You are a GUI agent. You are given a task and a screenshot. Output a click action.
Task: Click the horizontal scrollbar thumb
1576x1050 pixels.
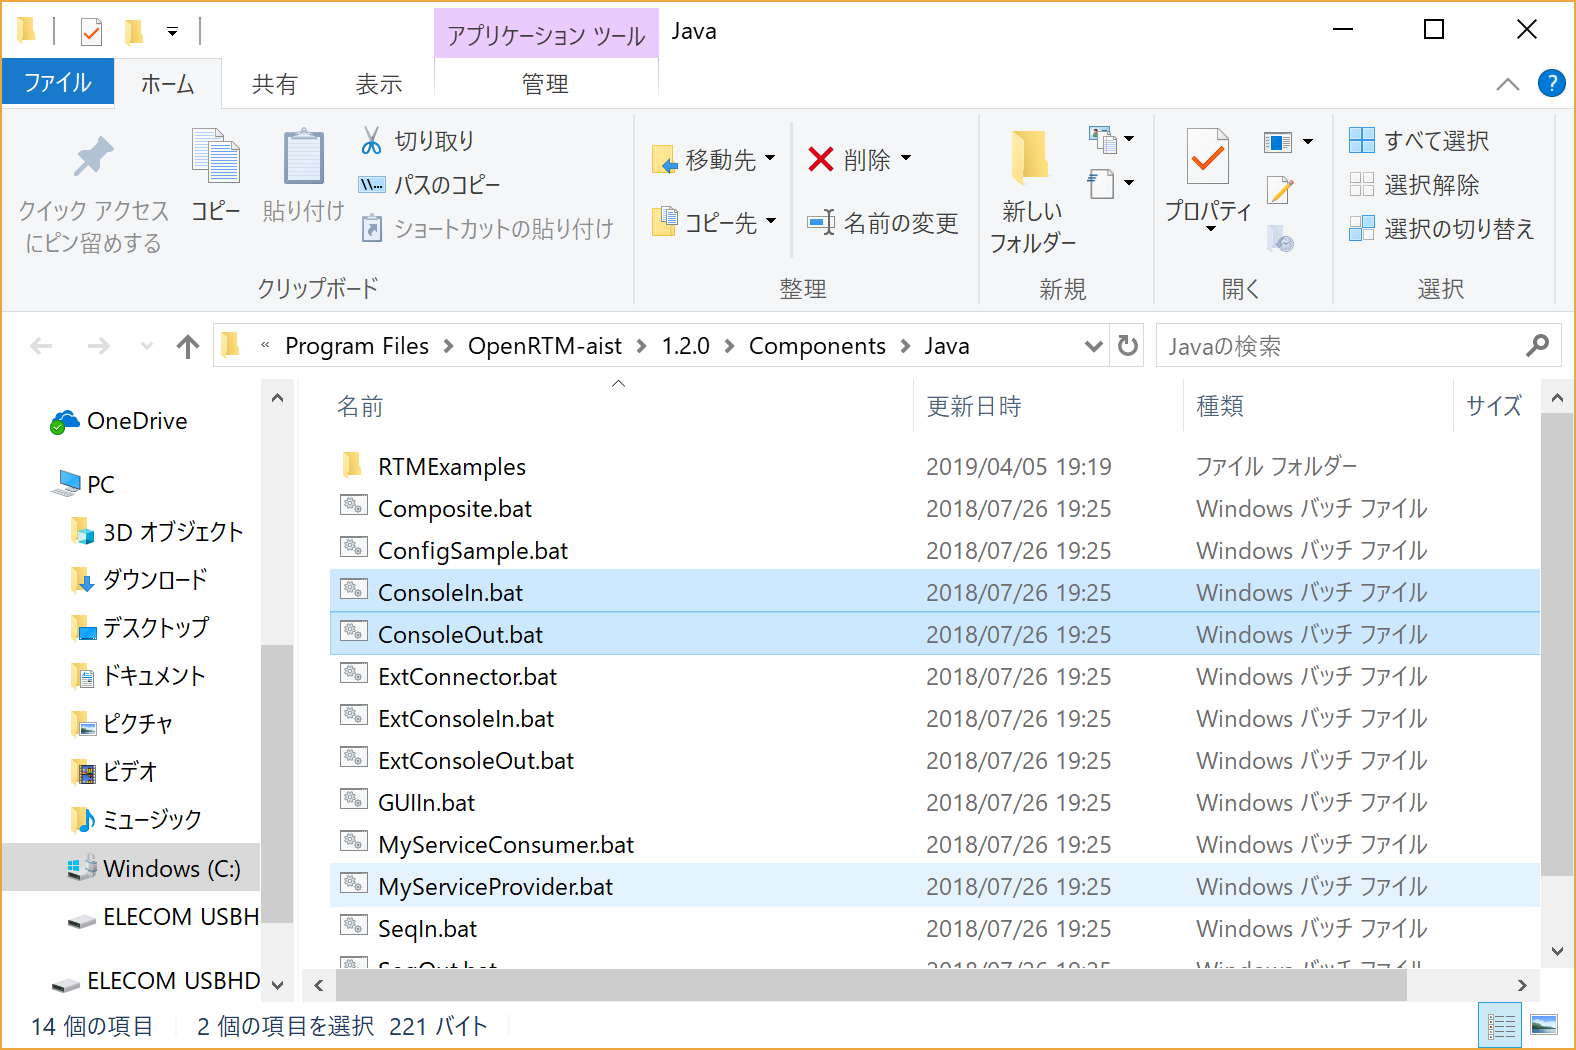[x=870, y=985]
